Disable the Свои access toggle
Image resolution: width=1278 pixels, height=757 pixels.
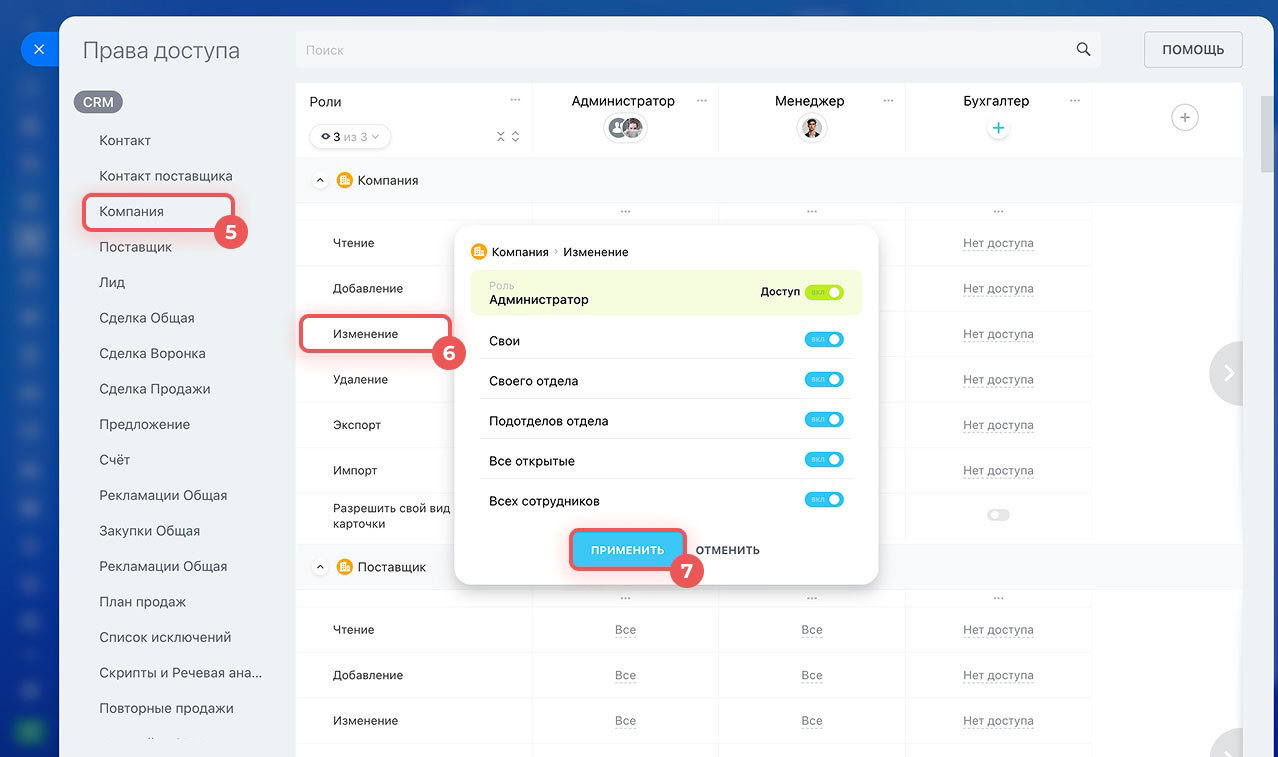point(824,340)
